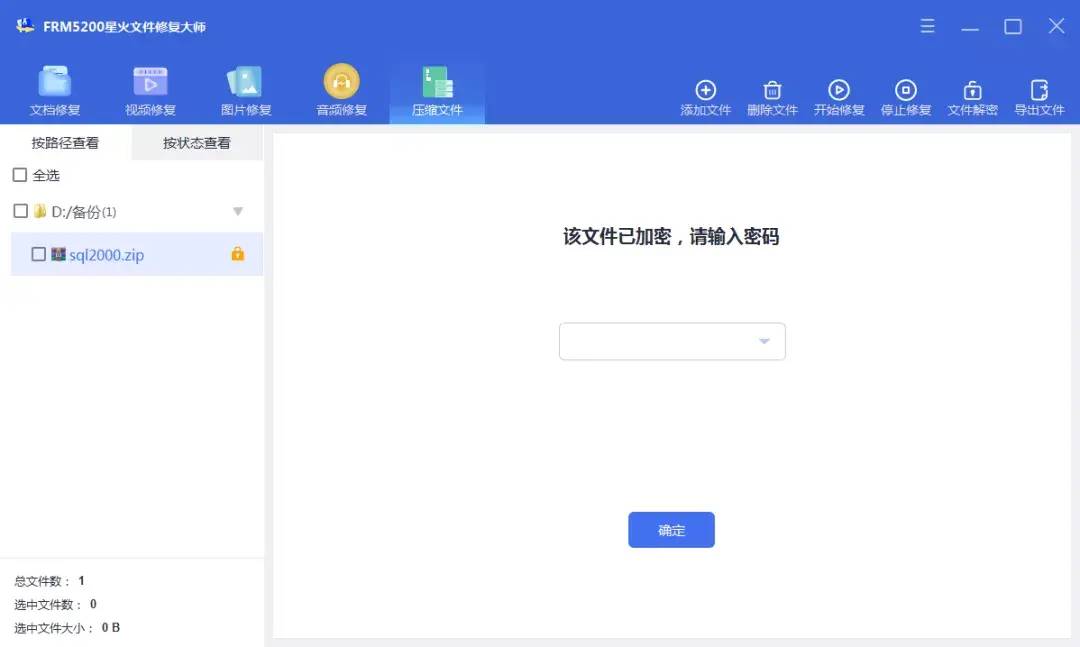Image resolution: width=1080 pixels, height=647 pixels.
Task: Click the 删除文件 delete file icon
Action: [x=772, y=90]
